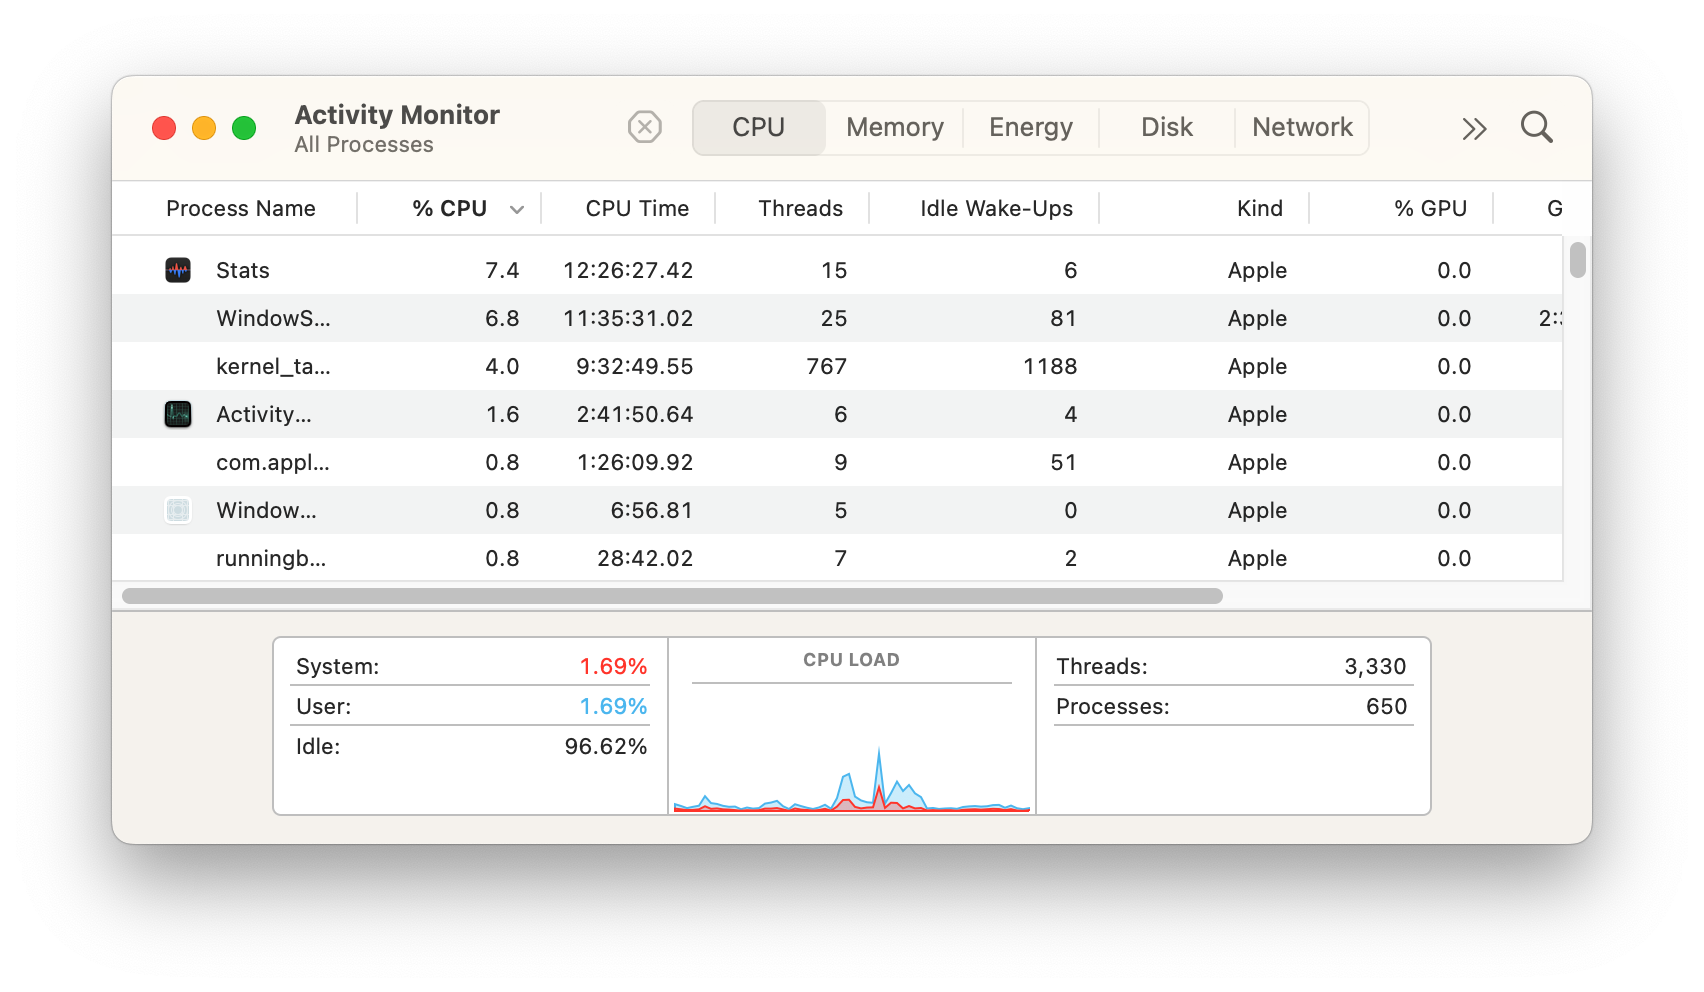Click CPU time value 12:26:27.42

pos(628,270)
